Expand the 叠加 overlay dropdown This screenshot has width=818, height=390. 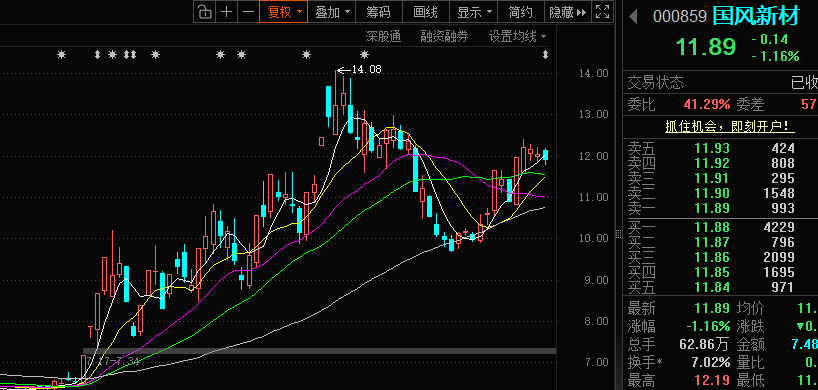coord(332,12)
